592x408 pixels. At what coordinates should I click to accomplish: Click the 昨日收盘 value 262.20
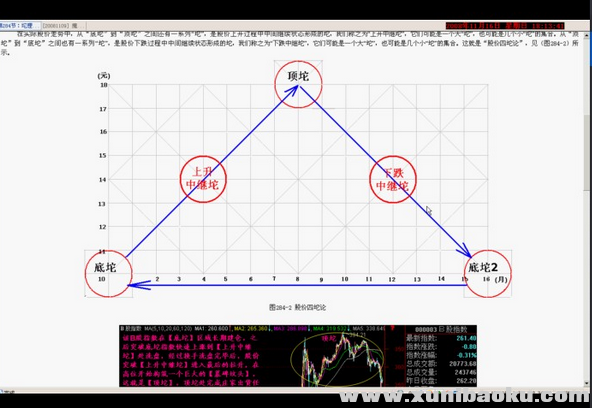[x=466, y=381]
